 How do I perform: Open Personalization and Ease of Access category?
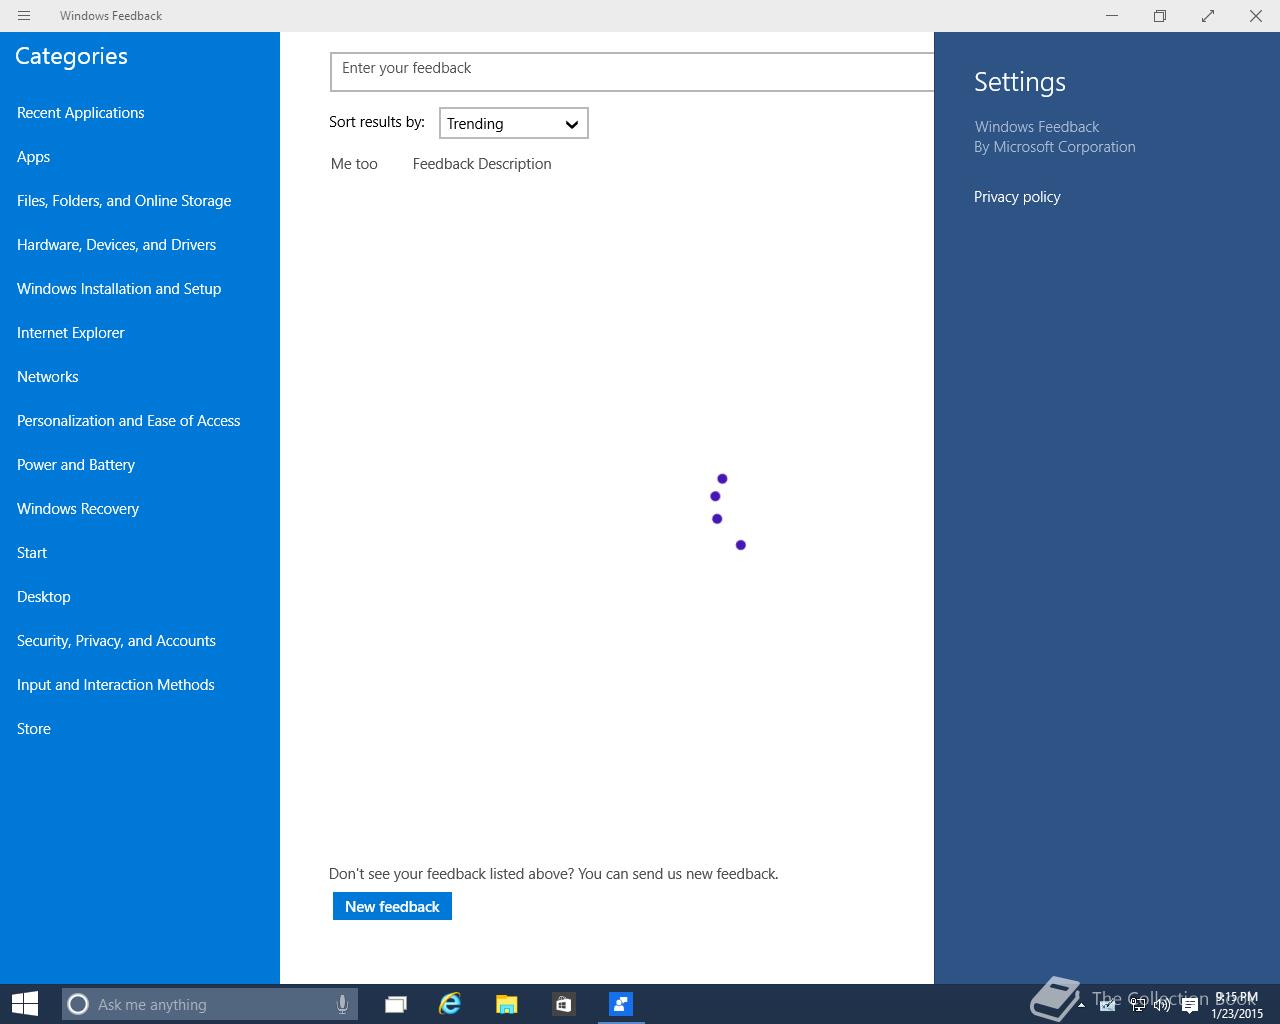(129, 421)
